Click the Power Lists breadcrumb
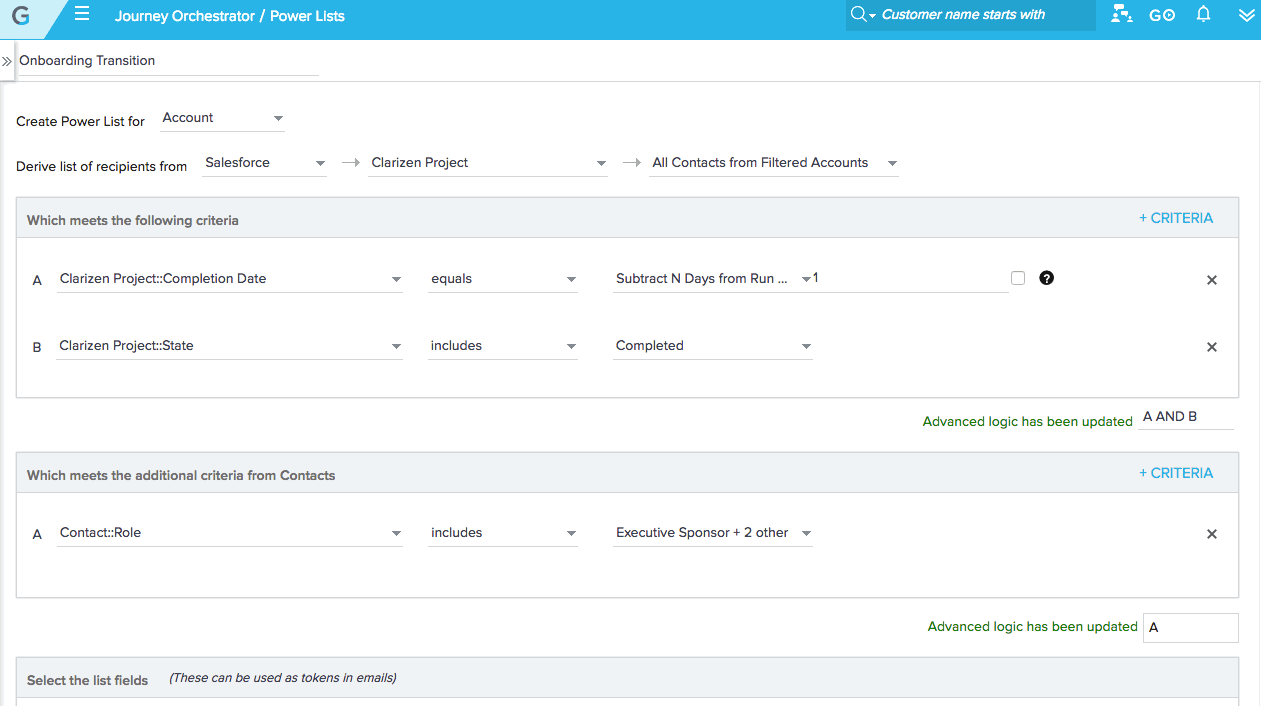Viewport: 1261px width, 706px height. coord(308,16)
